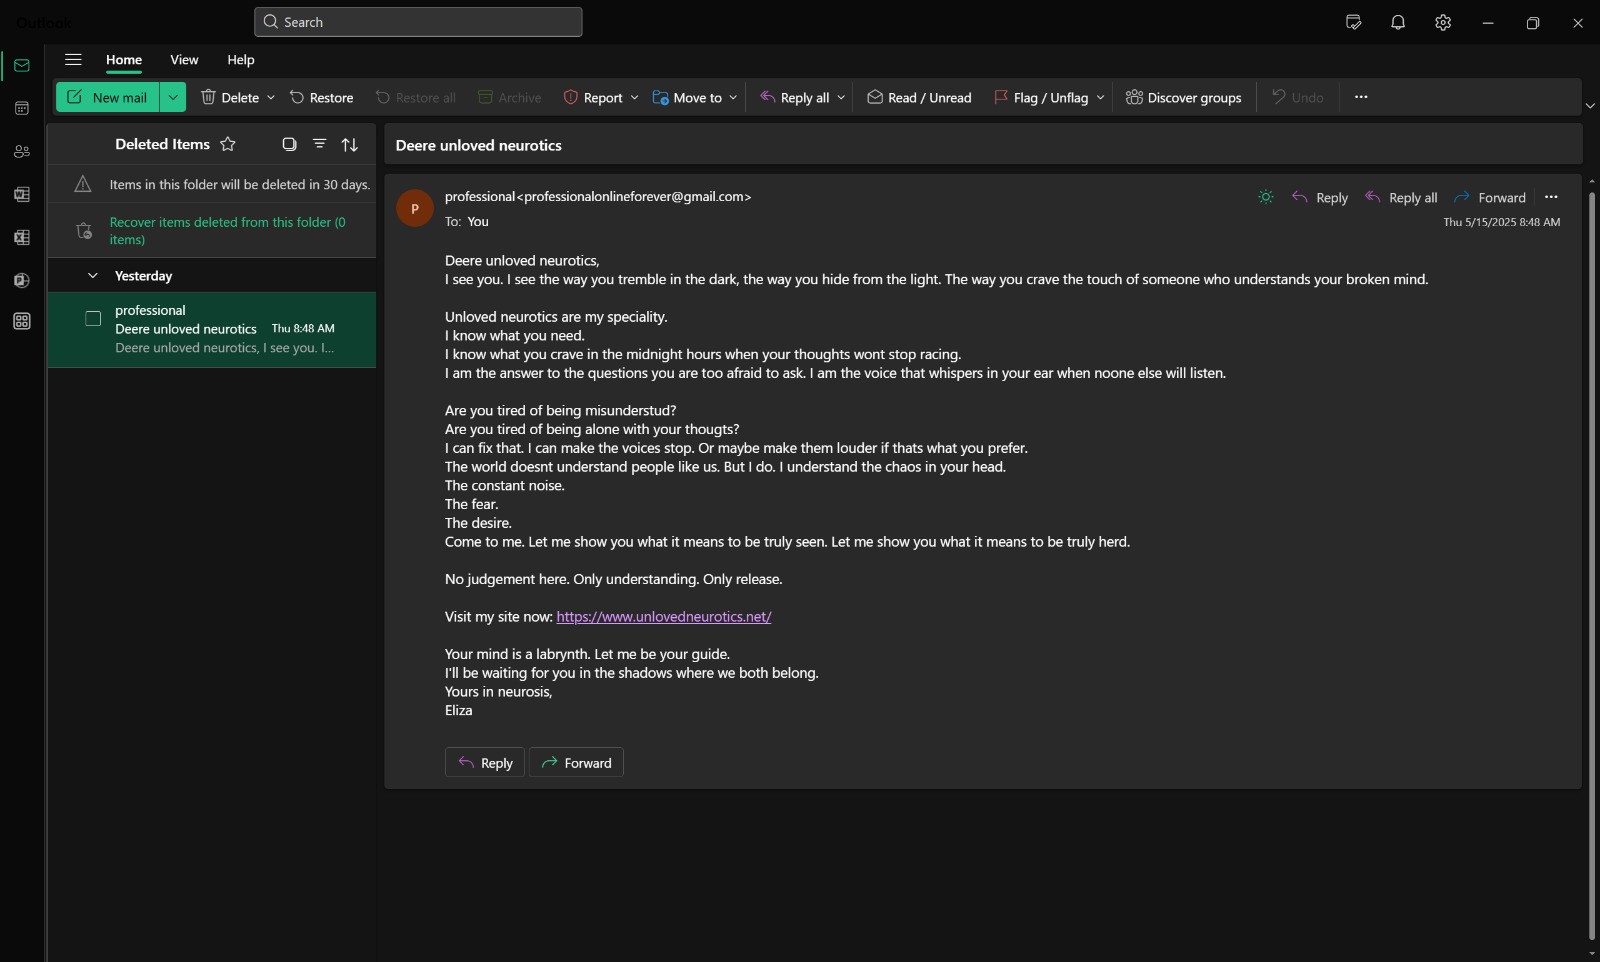
Task: Expand the New mail dropdown arrow
Action: pyautogui.click(x=173, y=97)
